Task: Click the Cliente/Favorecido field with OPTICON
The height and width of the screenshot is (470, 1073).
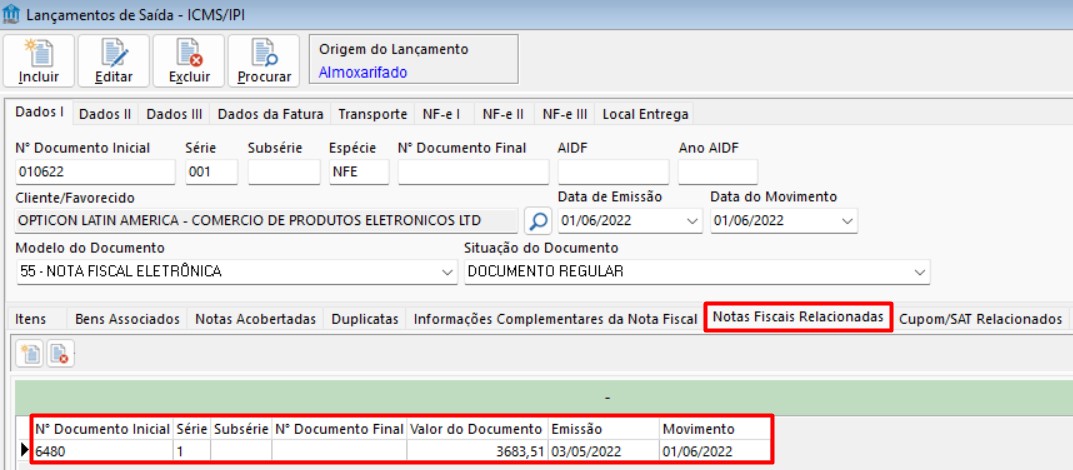Action: tap(266, 221)
